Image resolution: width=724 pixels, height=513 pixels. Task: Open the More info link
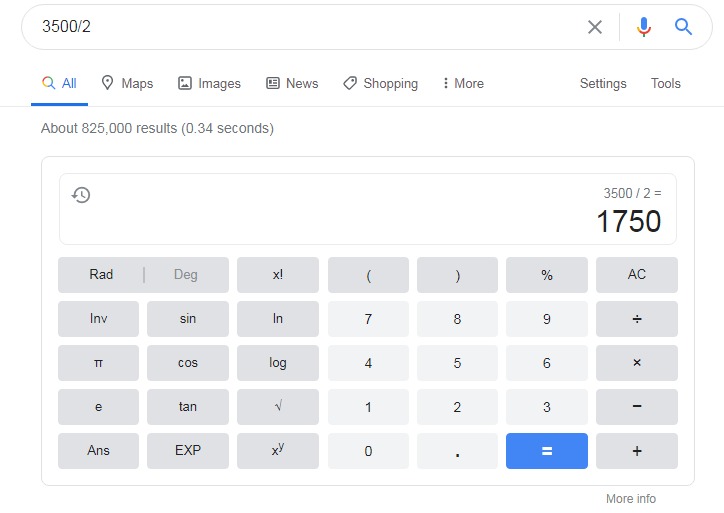pyautogui.click(x=631, y=499)
